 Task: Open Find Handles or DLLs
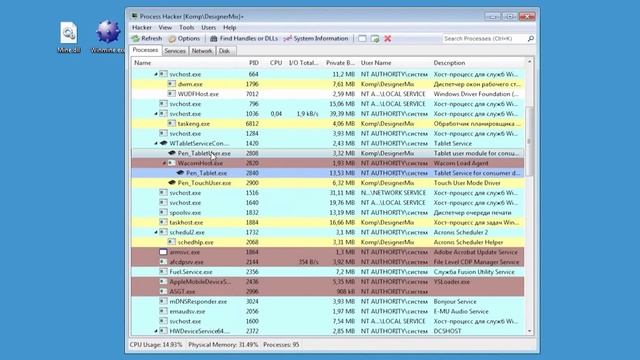244,38
